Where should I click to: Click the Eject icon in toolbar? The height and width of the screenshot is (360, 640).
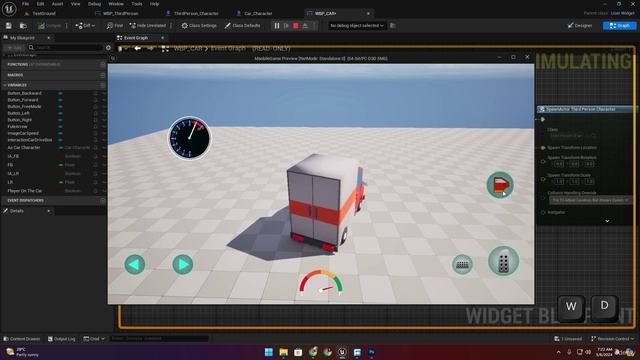tap(305, 26)
